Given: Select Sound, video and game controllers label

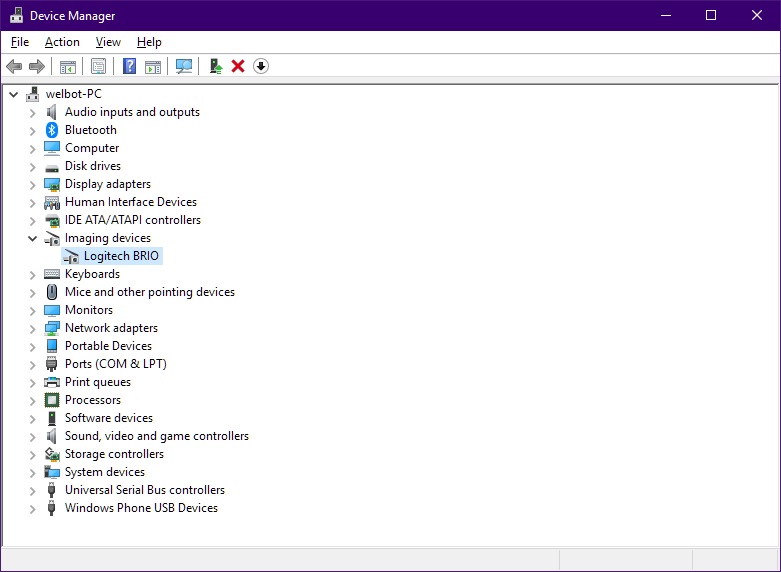Looking at the screenshot, I should click(x=156, y=436).
